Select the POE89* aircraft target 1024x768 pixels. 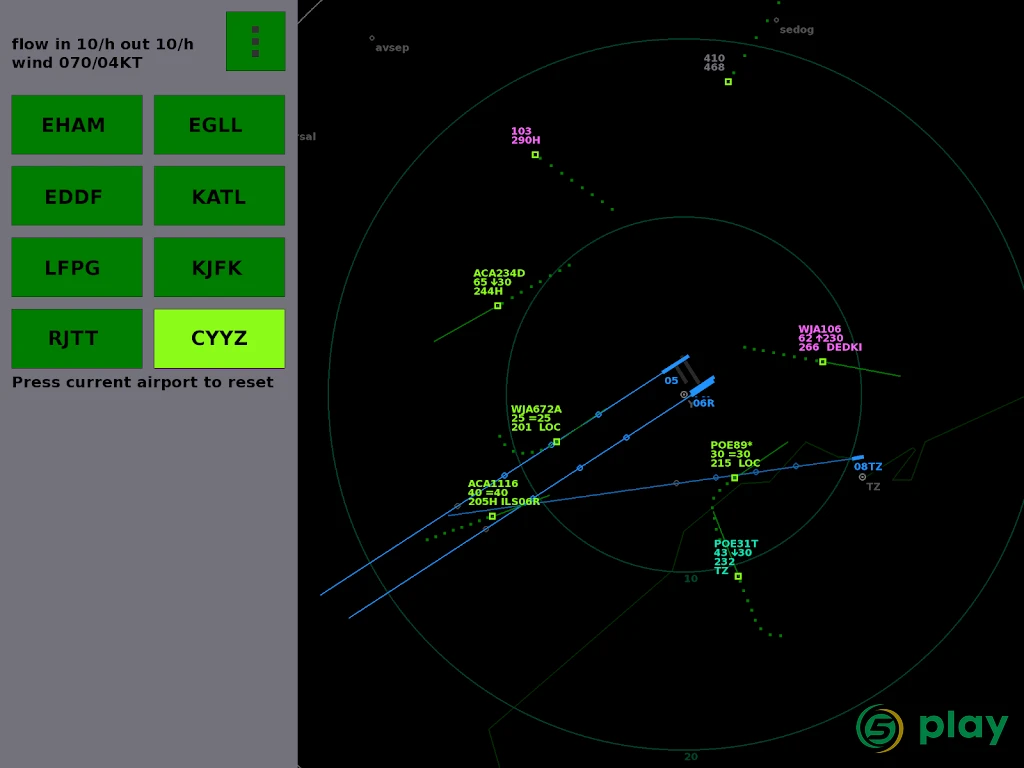point(735,478)
